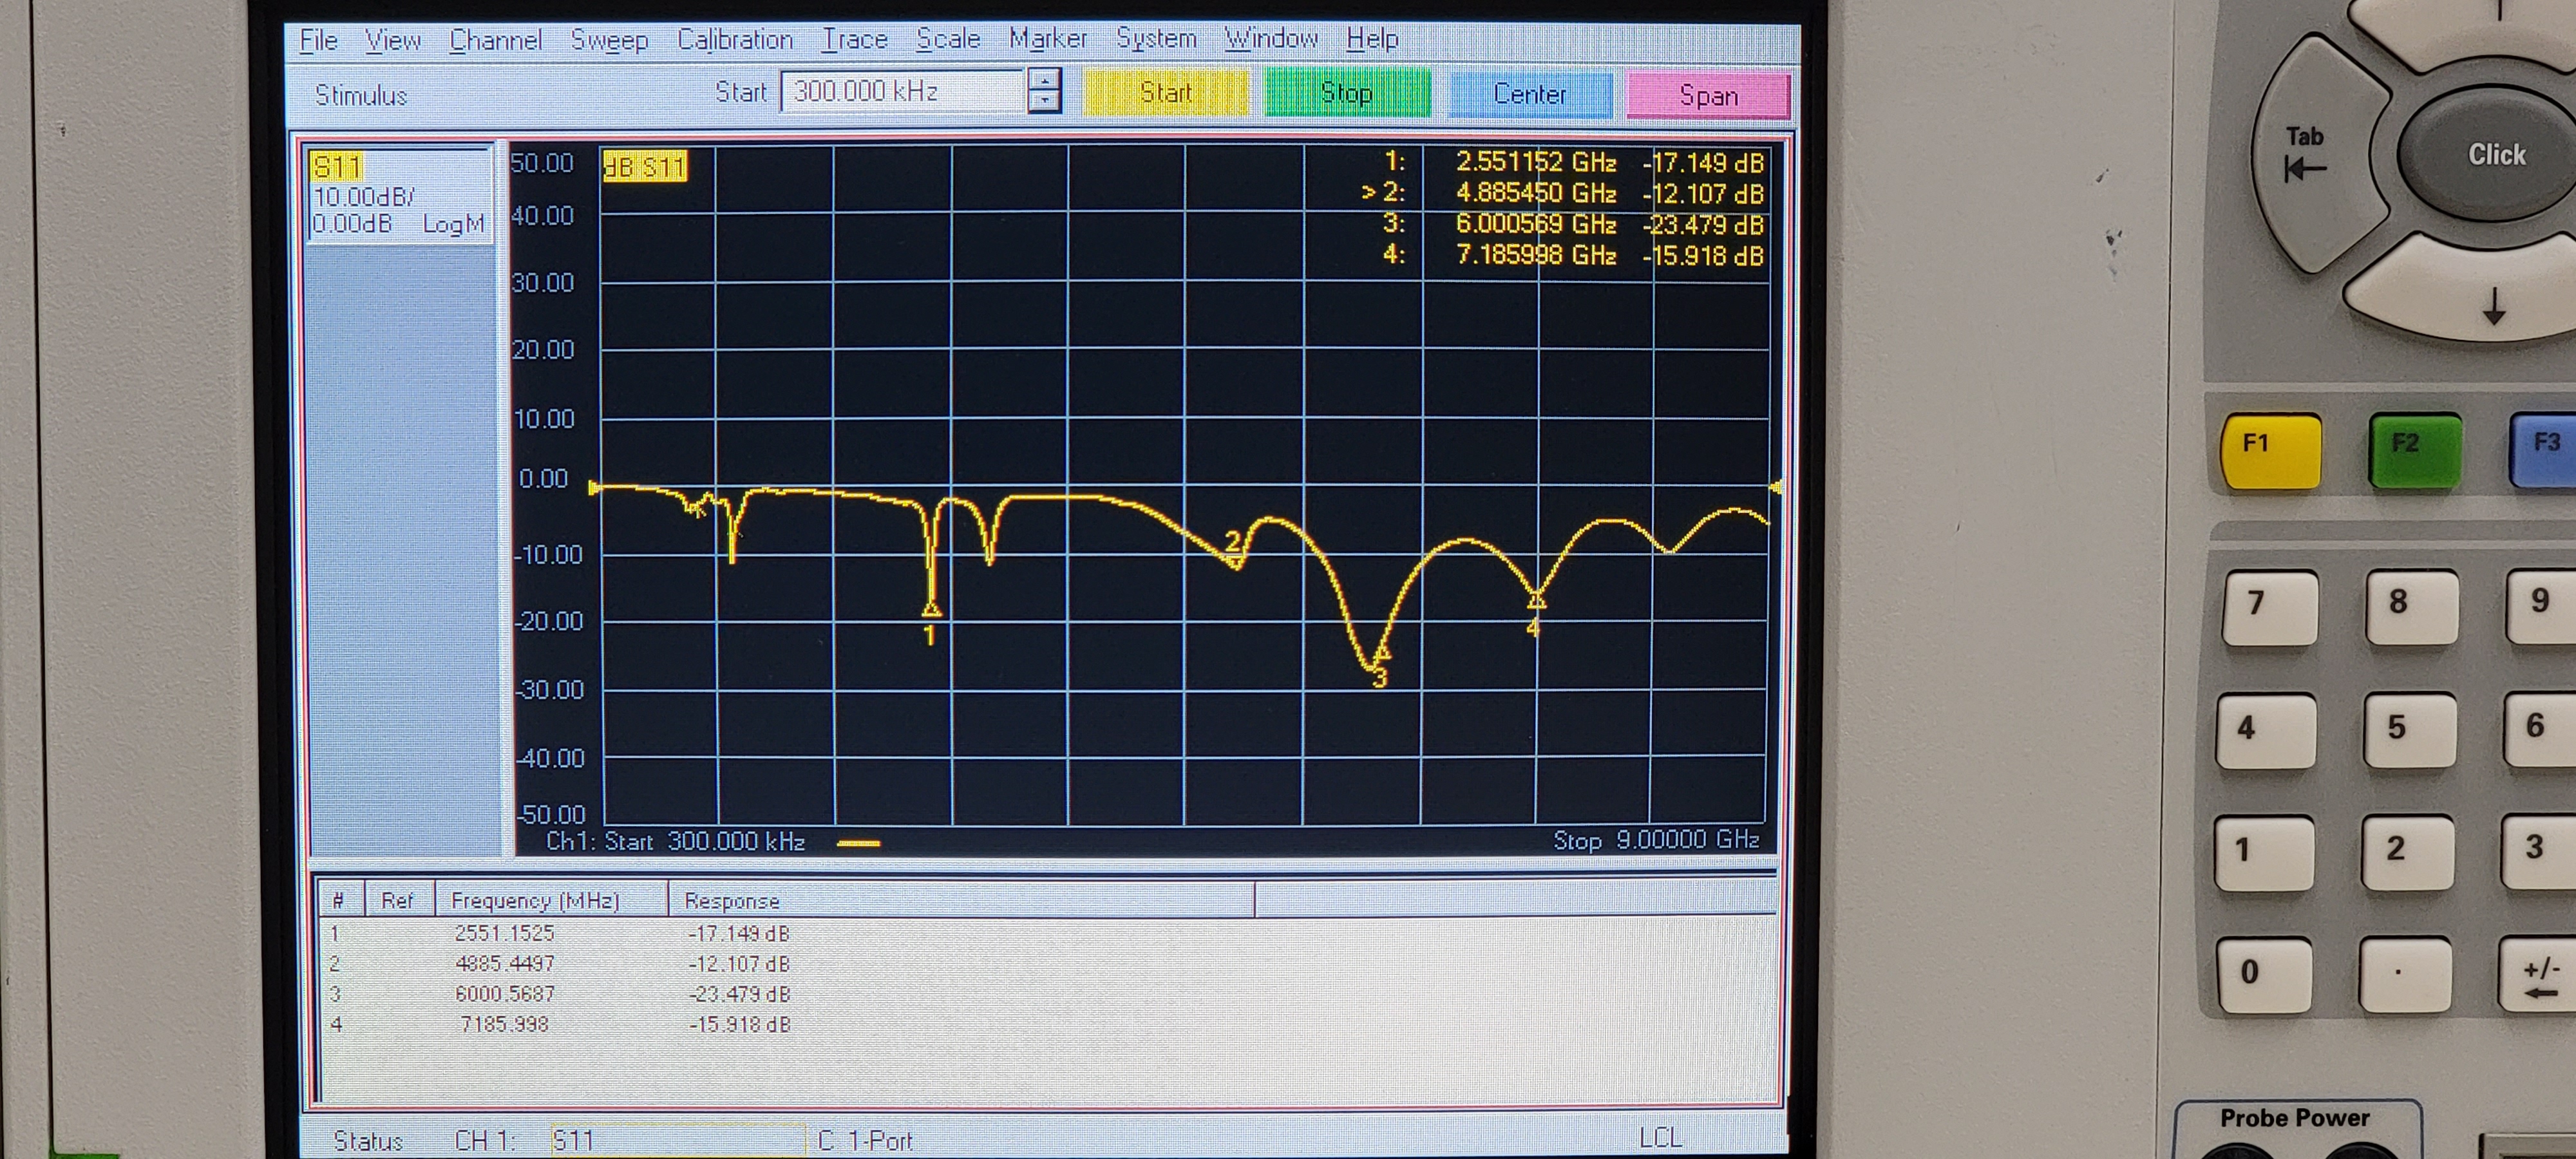Click the blue Center stimulus button
Screen dimensions: 2576x1159
1529,94
